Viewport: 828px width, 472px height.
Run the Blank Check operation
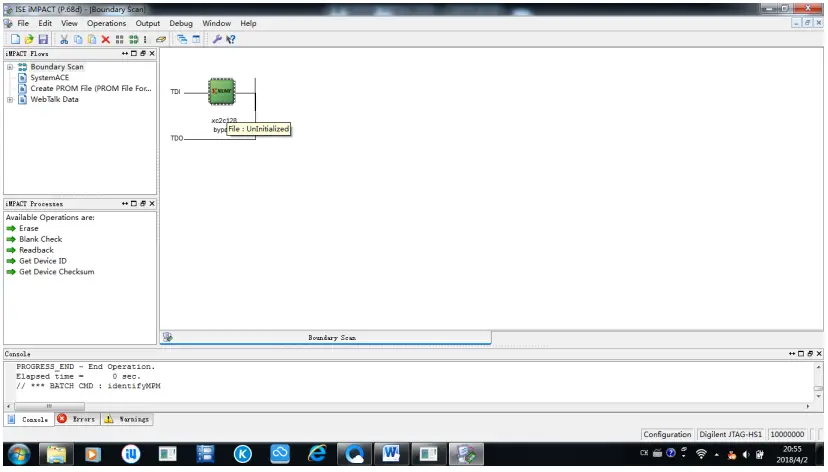[x=41, y=239]
